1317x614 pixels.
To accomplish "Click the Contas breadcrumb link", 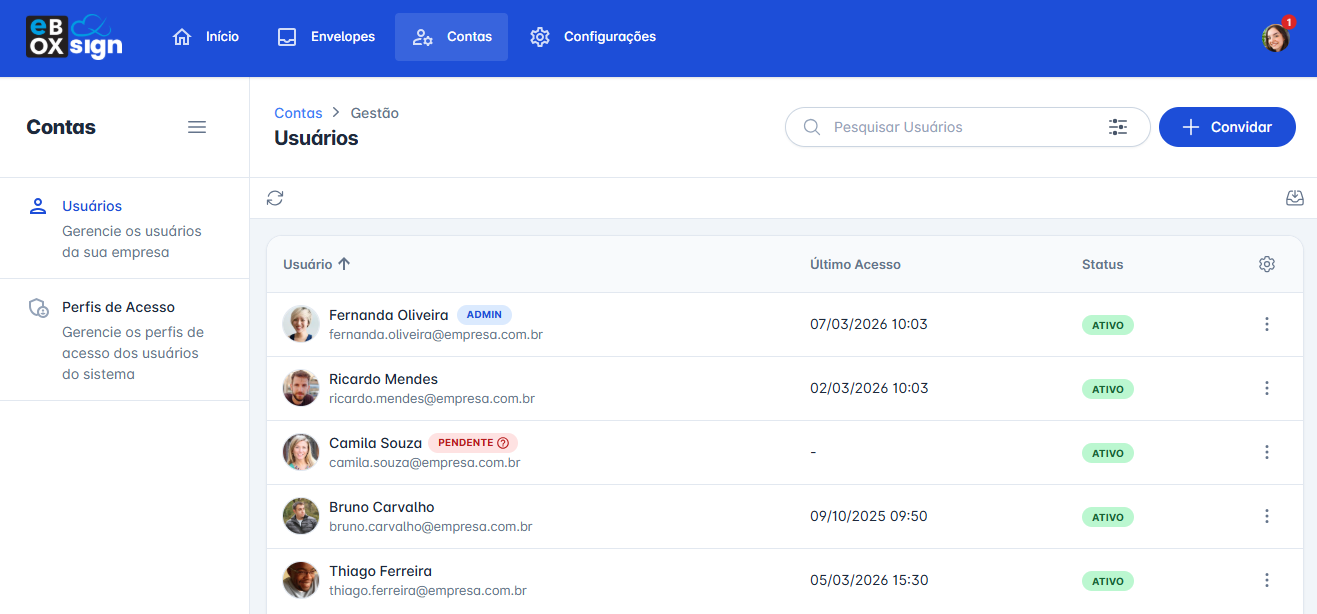I will [298, 113].
